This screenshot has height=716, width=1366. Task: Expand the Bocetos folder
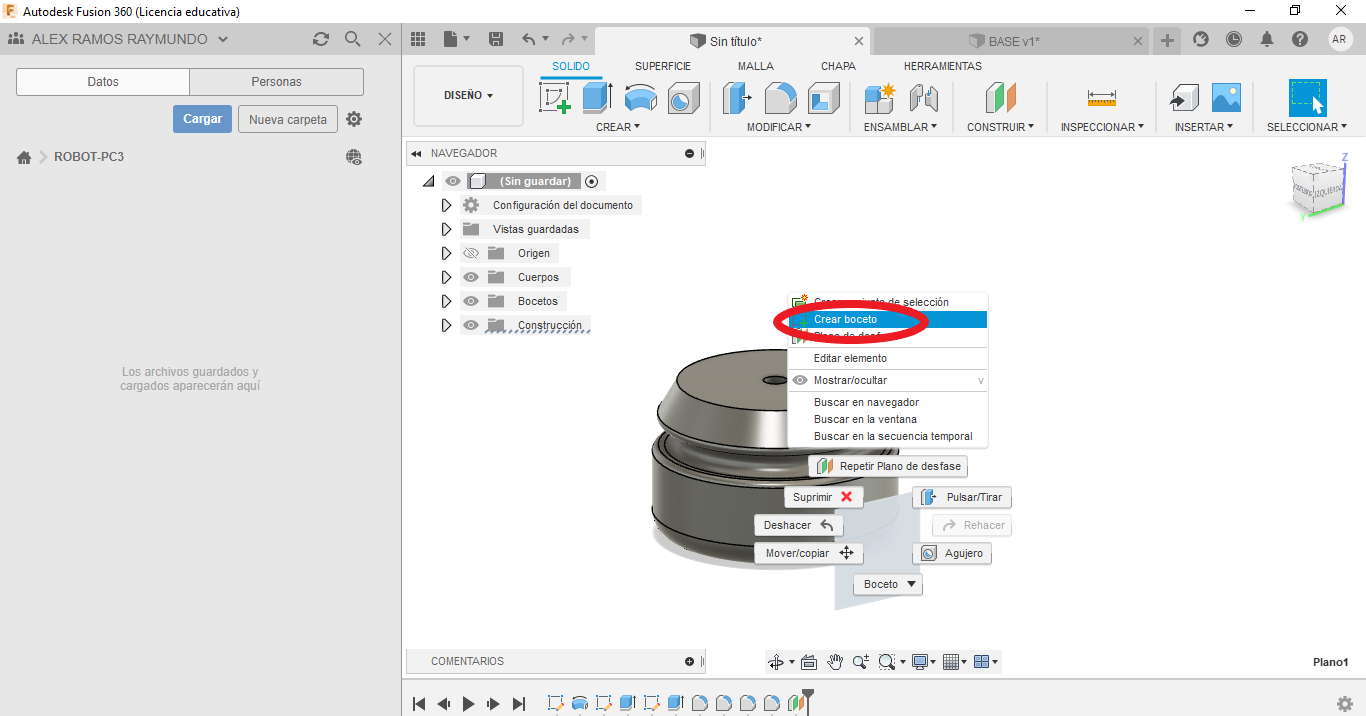447,301
